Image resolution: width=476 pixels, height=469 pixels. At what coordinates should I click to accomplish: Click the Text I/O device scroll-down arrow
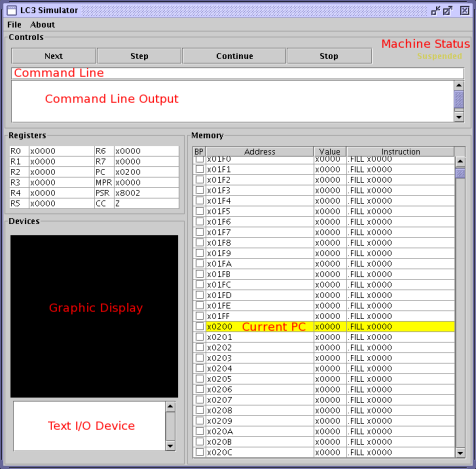coord(170,446)
